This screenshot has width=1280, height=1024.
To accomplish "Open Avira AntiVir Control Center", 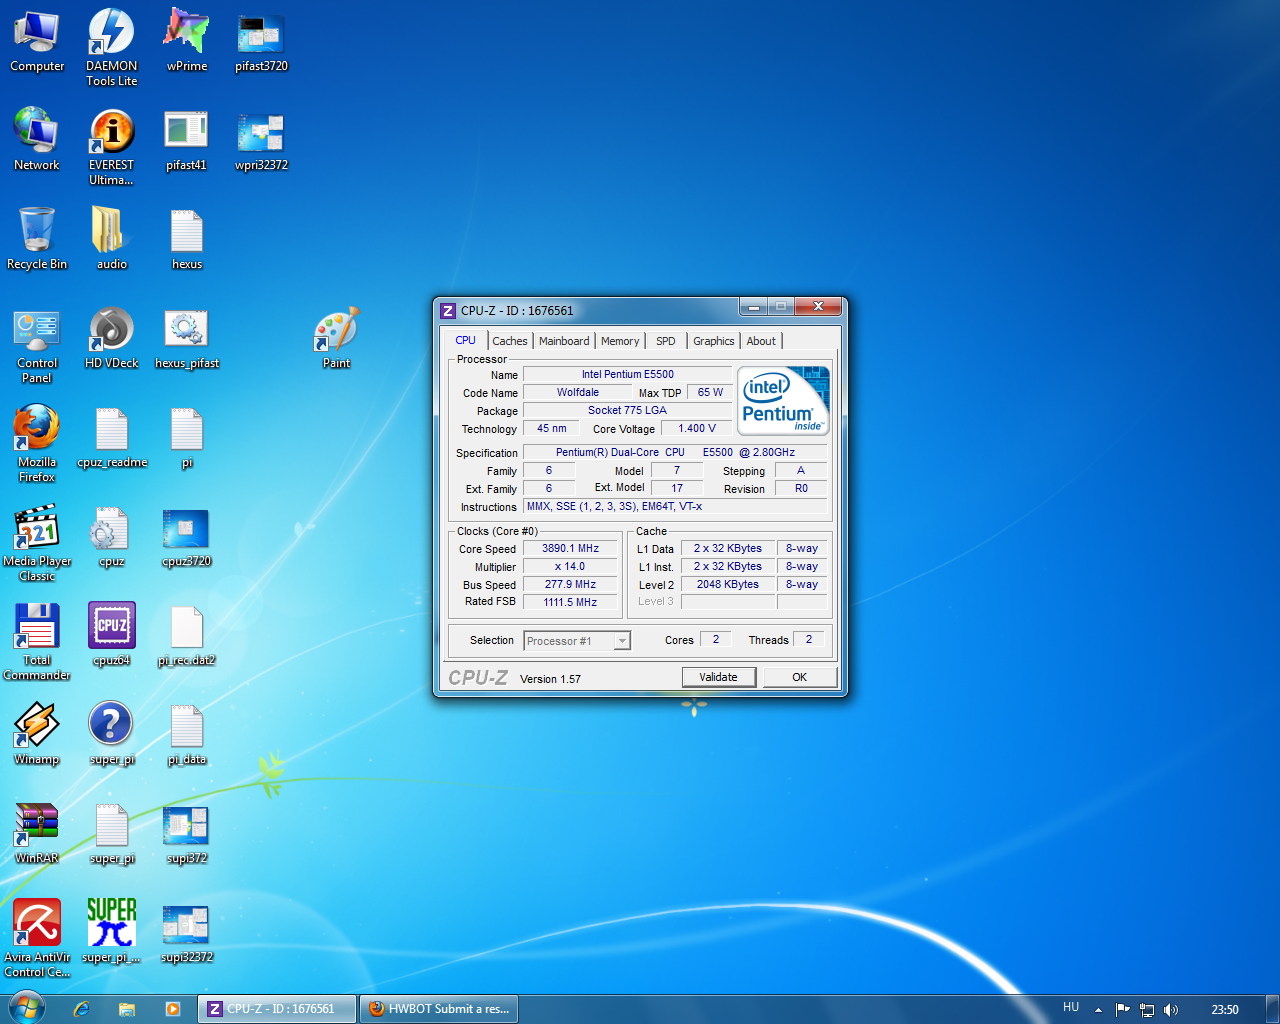I will (37, 938).
